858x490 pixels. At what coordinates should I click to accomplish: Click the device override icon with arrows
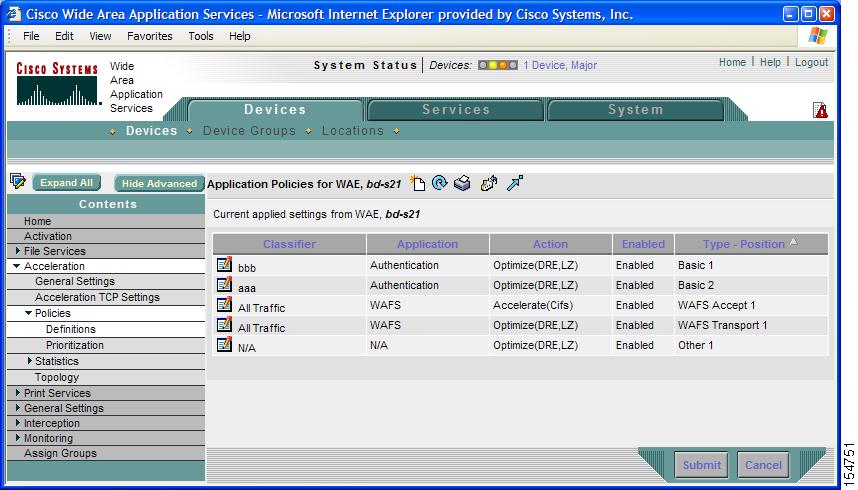[x=489, y=183]
